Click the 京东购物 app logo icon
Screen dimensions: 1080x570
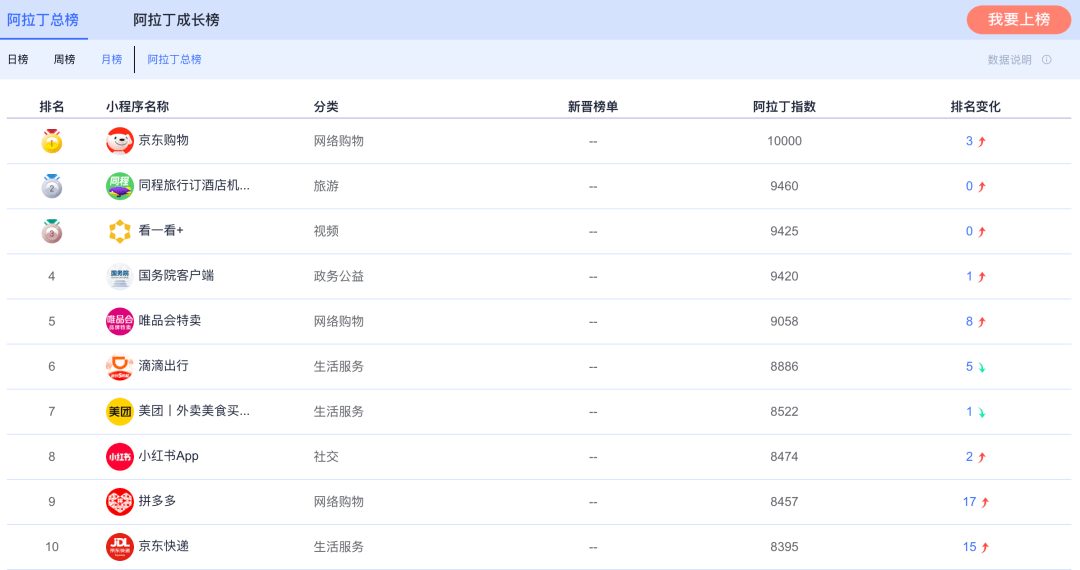pyautogui.click(x=120, y=141)
